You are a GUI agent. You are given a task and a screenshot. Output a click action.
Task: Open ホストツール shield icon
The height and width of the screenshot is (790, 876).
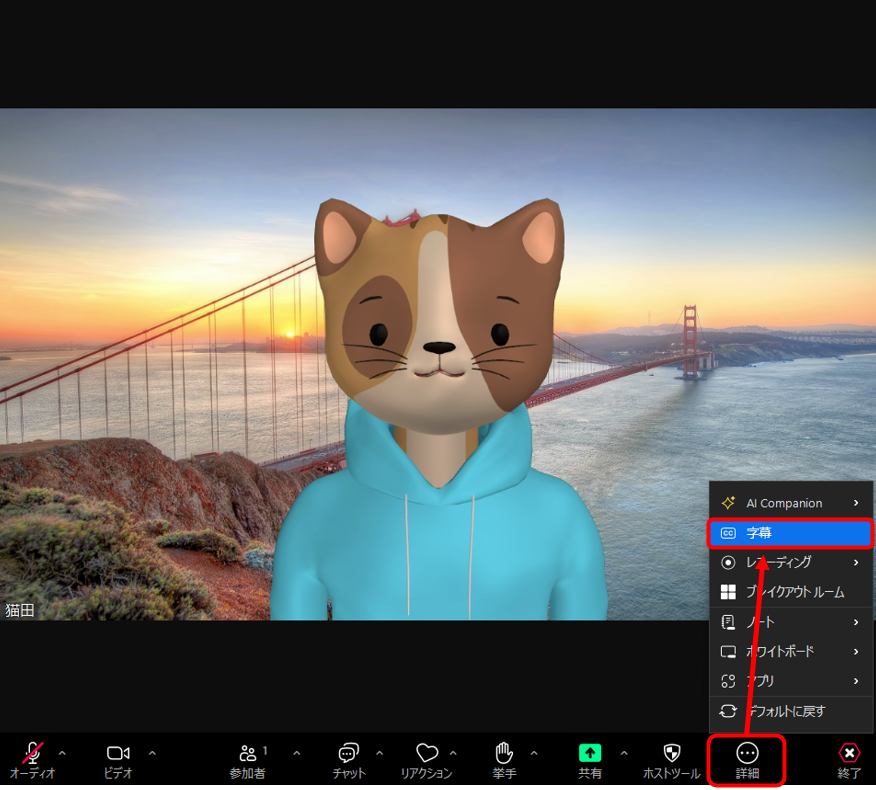click(672, 753)
